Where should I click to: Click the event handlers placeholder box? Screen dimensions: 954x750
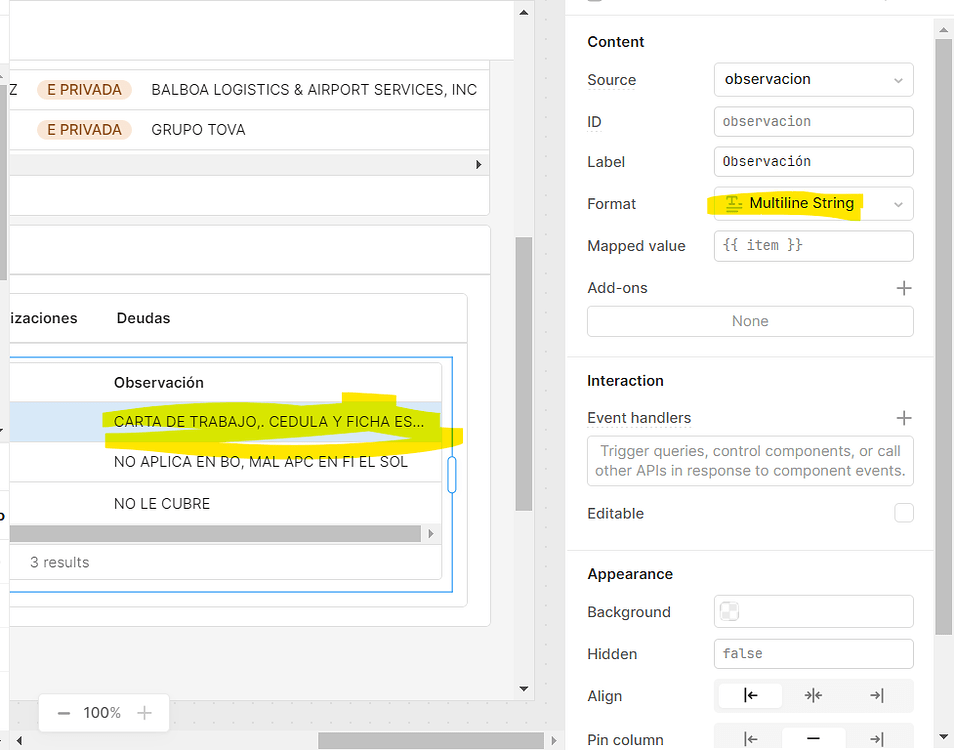[x=750, y=461]
